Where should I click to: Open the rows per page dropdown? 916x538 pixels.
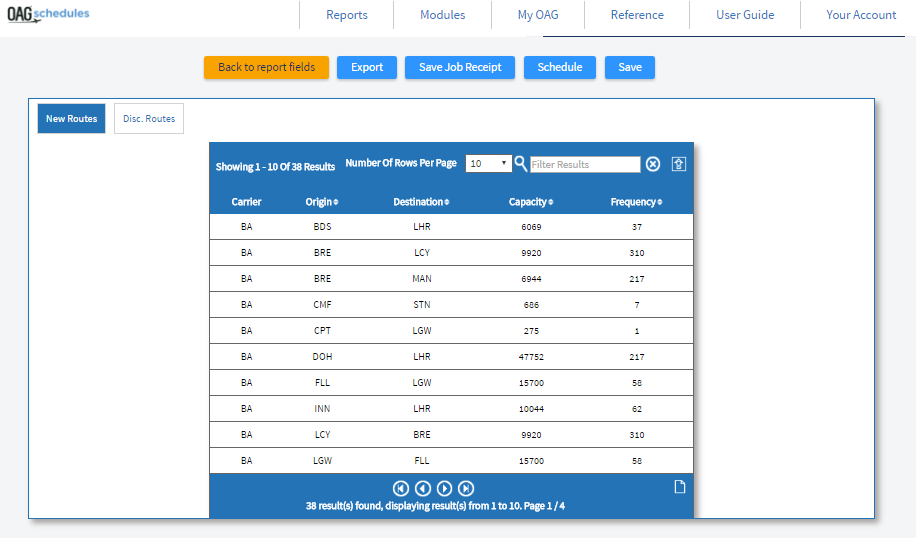coord(488,164)
